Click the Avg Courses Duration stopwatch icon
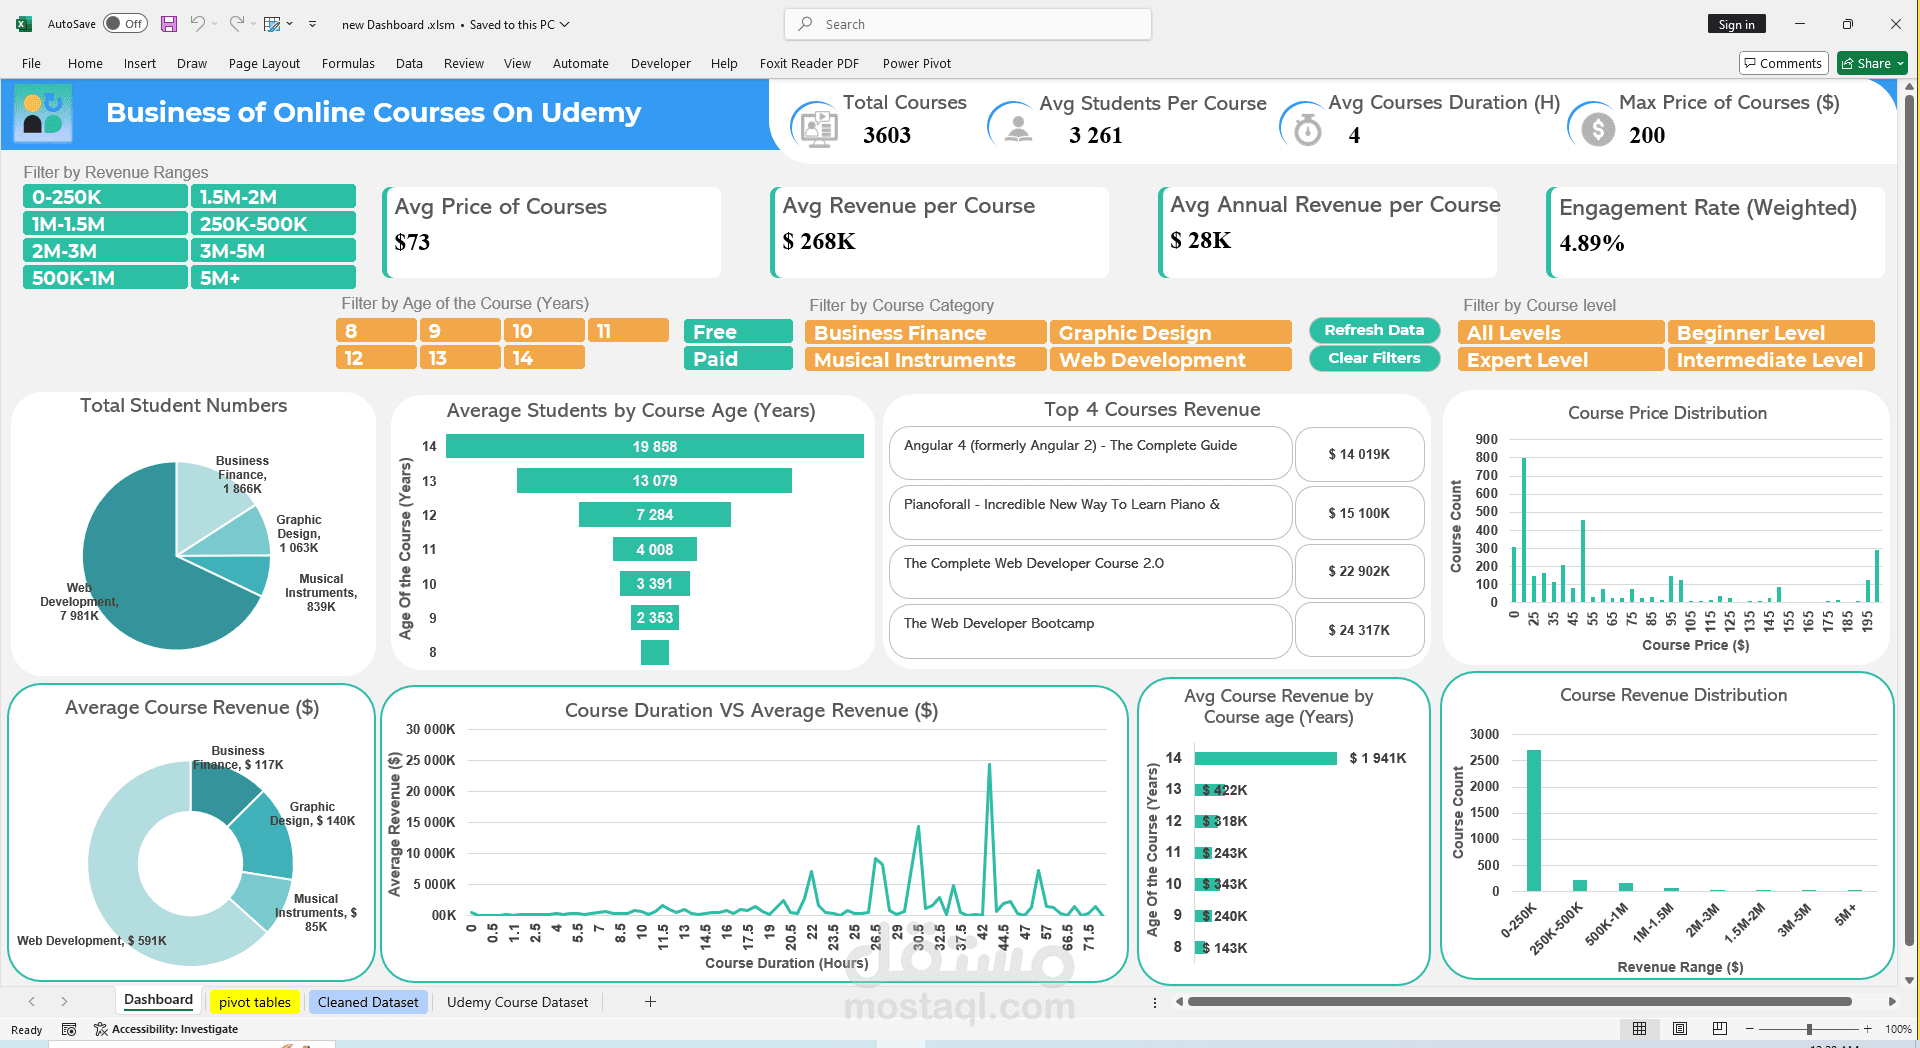 (x=1307, y=129)
